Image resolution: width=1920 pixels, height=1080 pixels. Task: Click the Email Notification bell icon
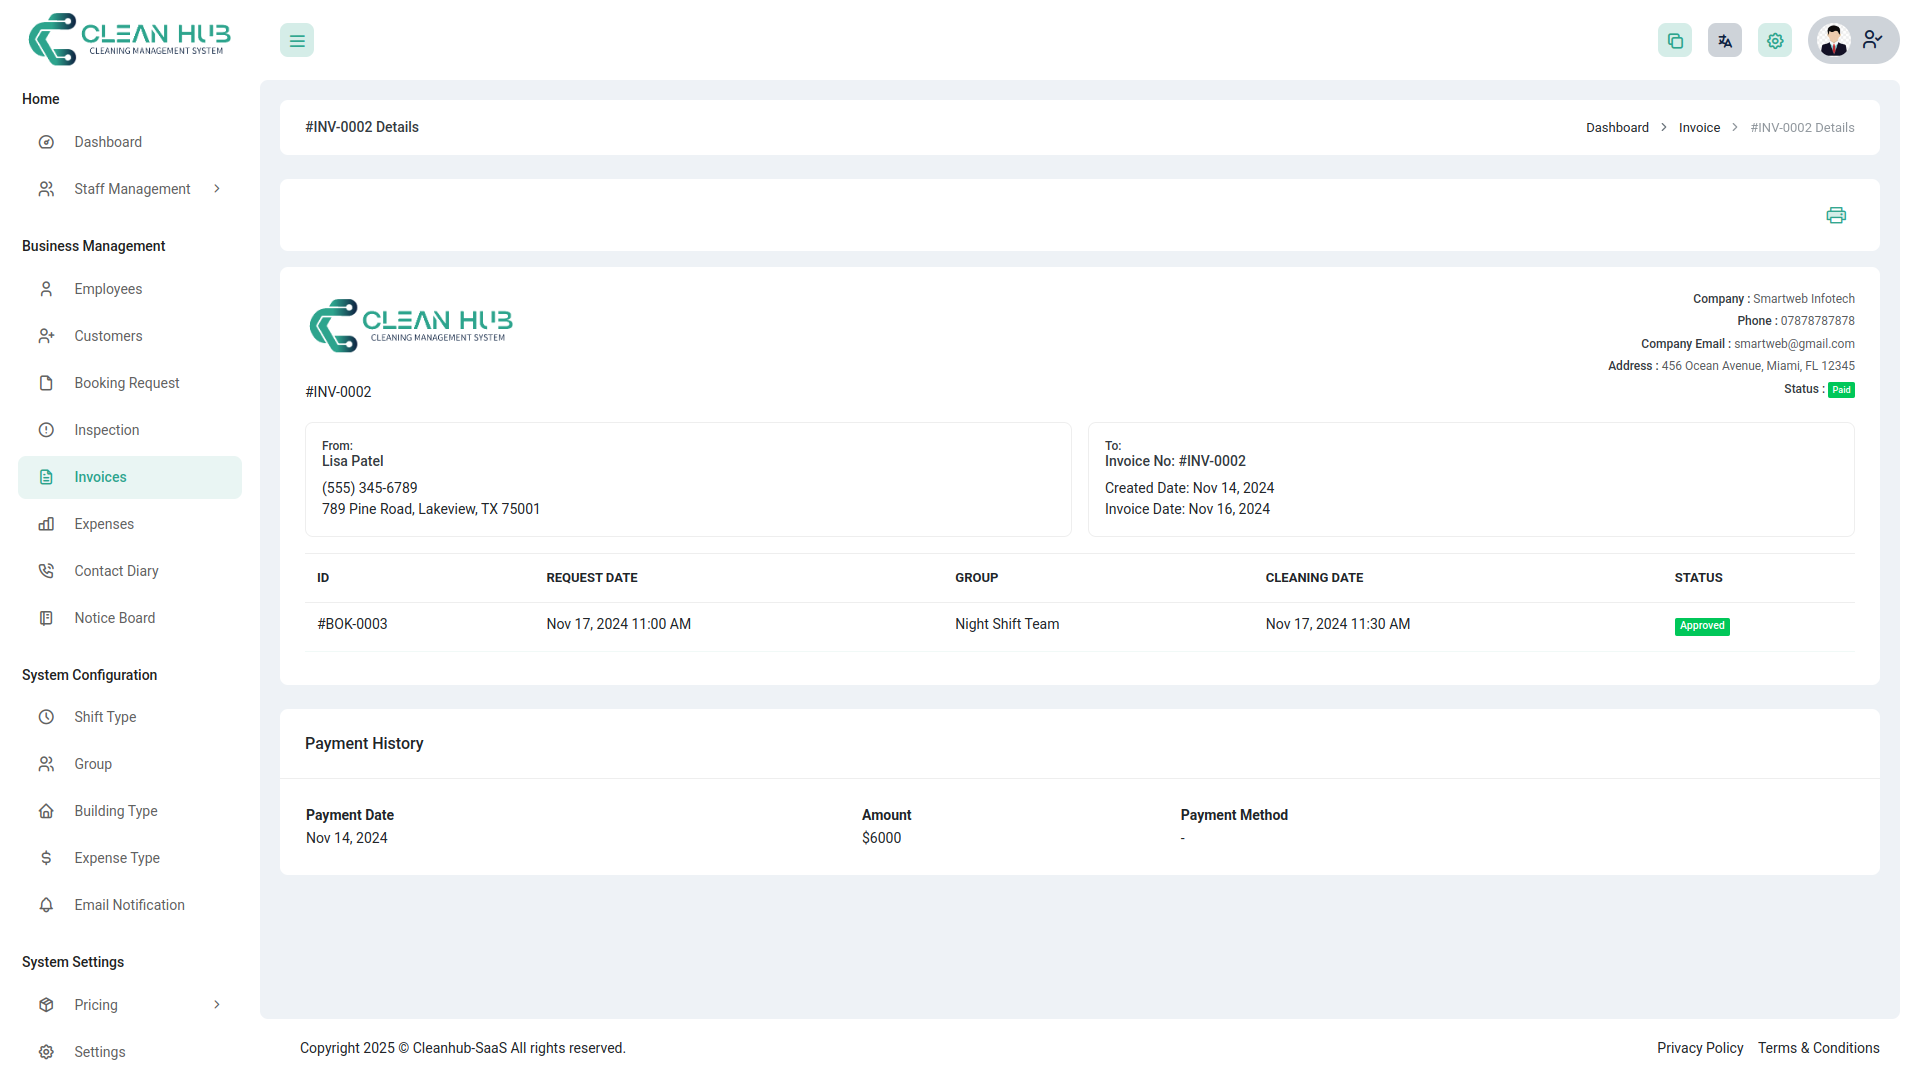click(46, 905)
